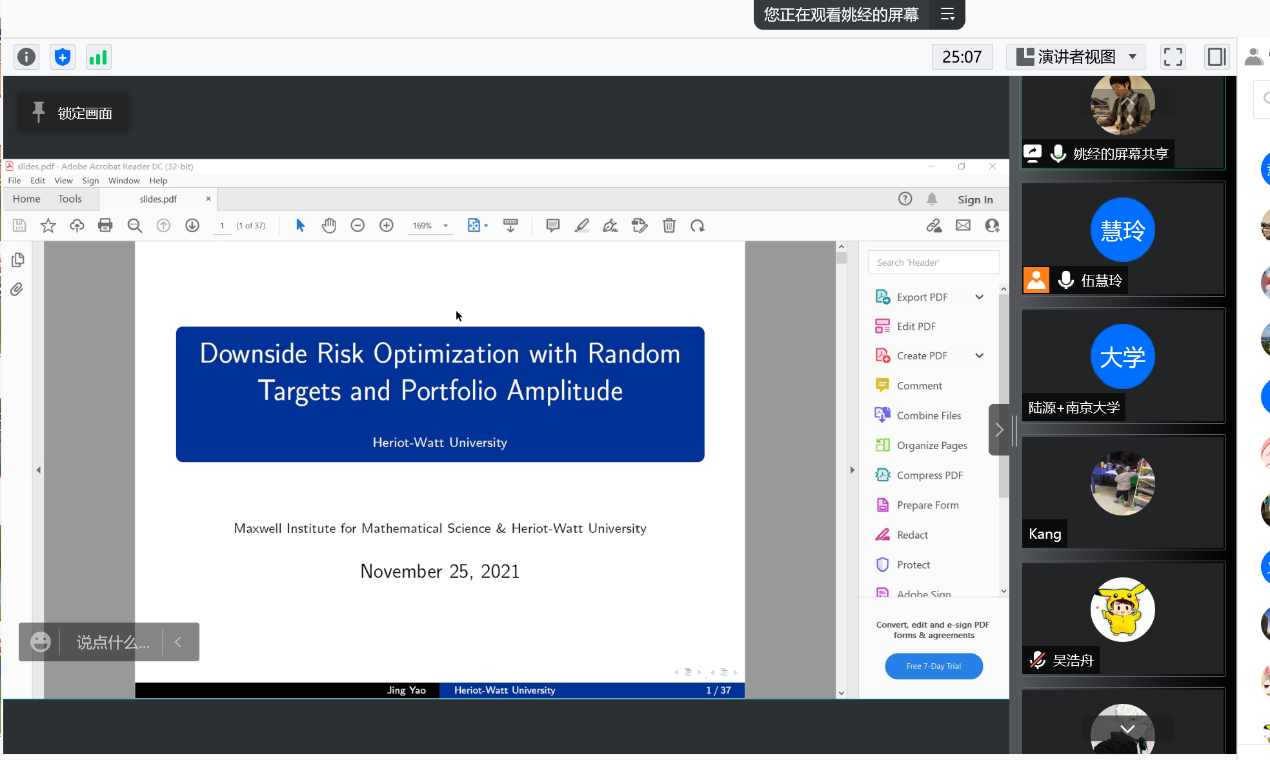Click the Search 'Header' tools field

[933, 262]
